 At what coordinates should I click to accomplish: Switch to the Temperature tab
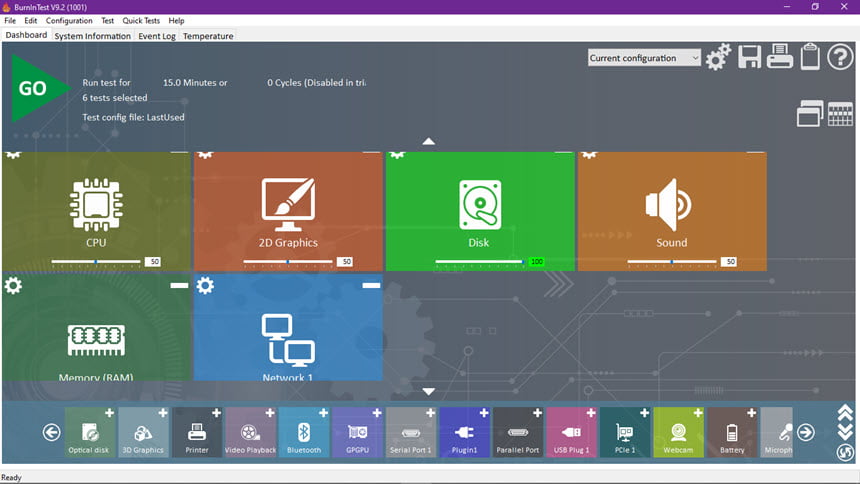pos(208,36)
